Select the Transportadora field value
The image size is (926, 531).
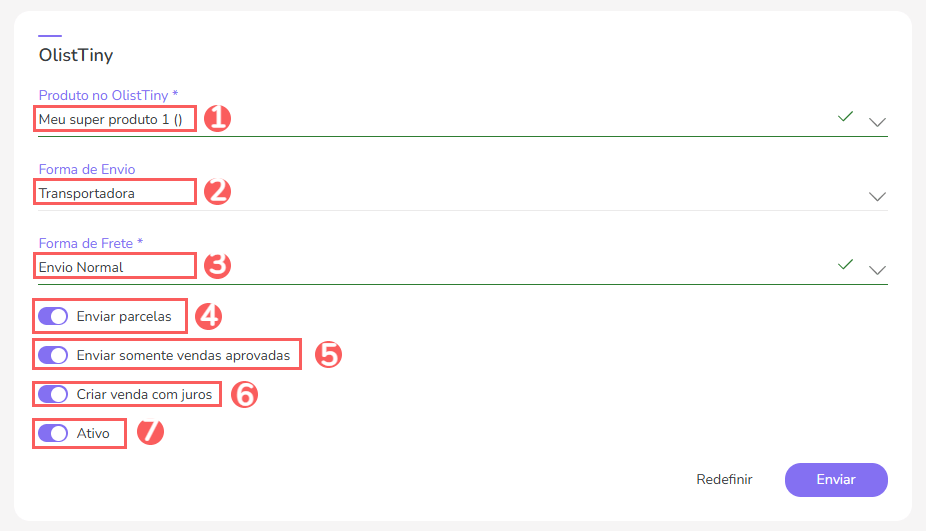pyautogui.click(x=87, y=193)
